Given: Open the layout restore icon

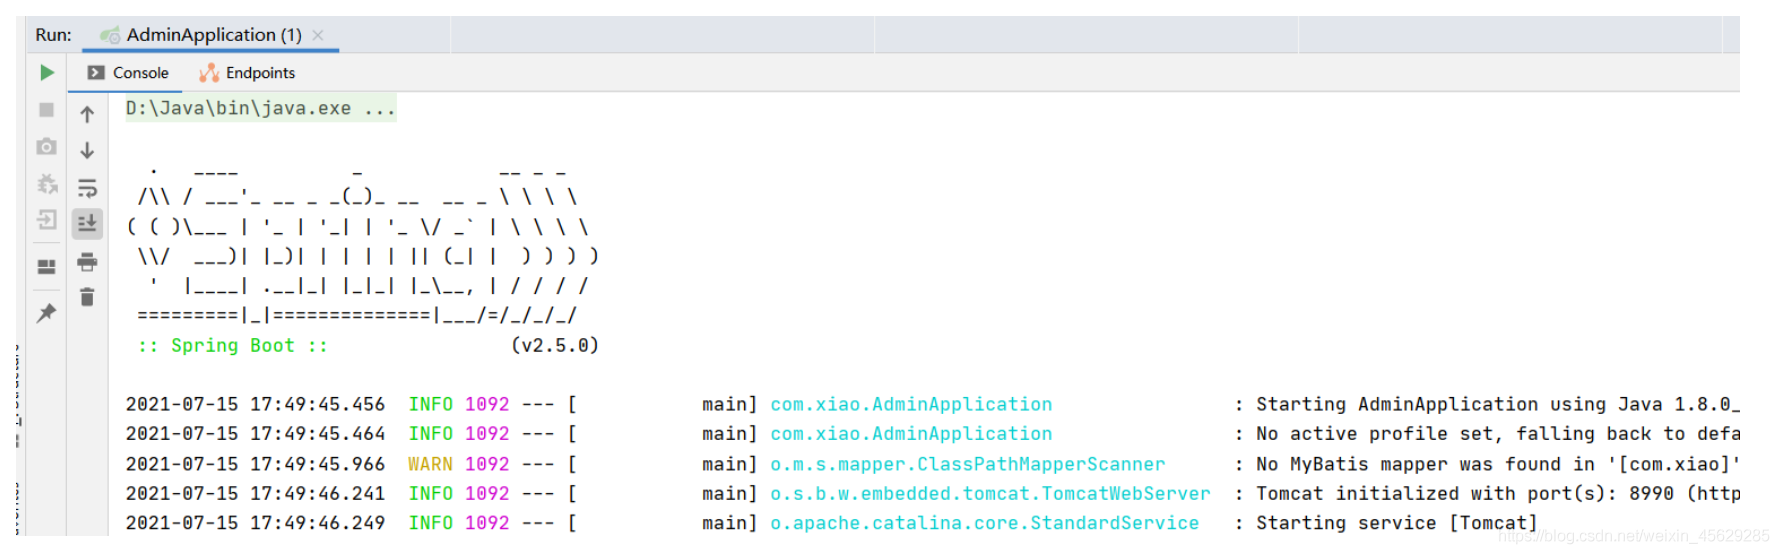Looking at the screenshot, I should pos(47,266).
